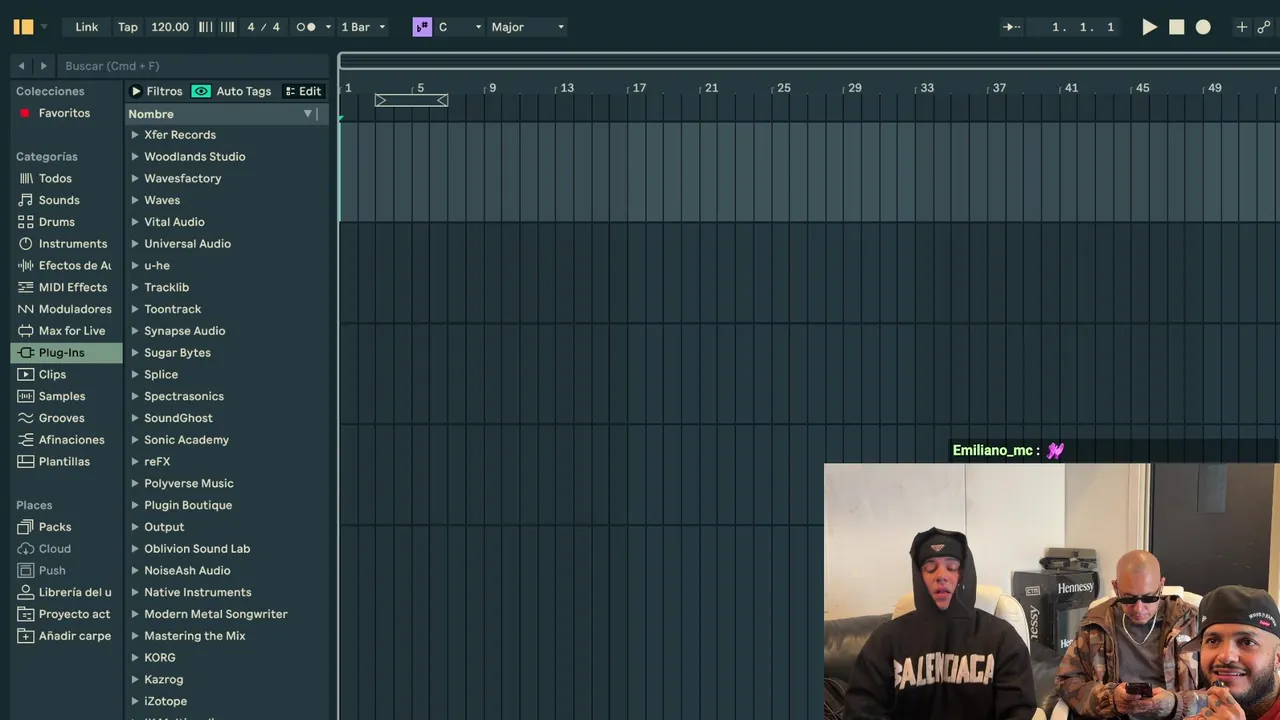Open the 1 Bar quantization dropdown

point(363,27)
